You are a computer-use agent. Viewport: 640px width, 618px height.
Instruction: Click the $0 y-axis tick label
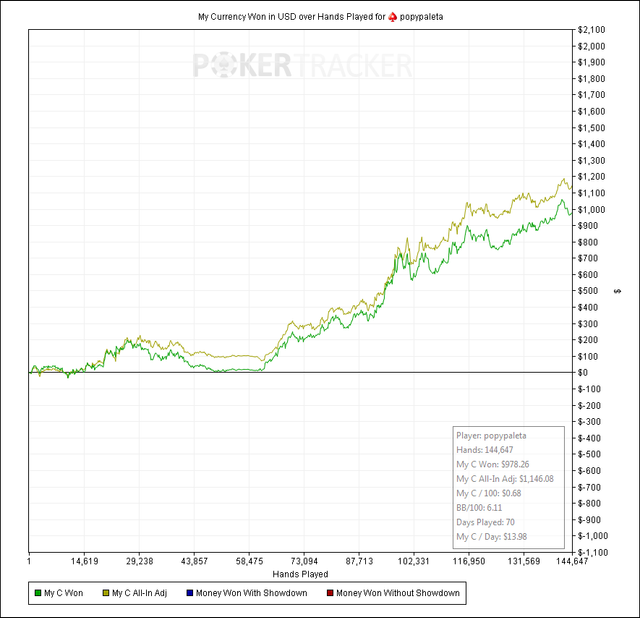tap(582, 372)
